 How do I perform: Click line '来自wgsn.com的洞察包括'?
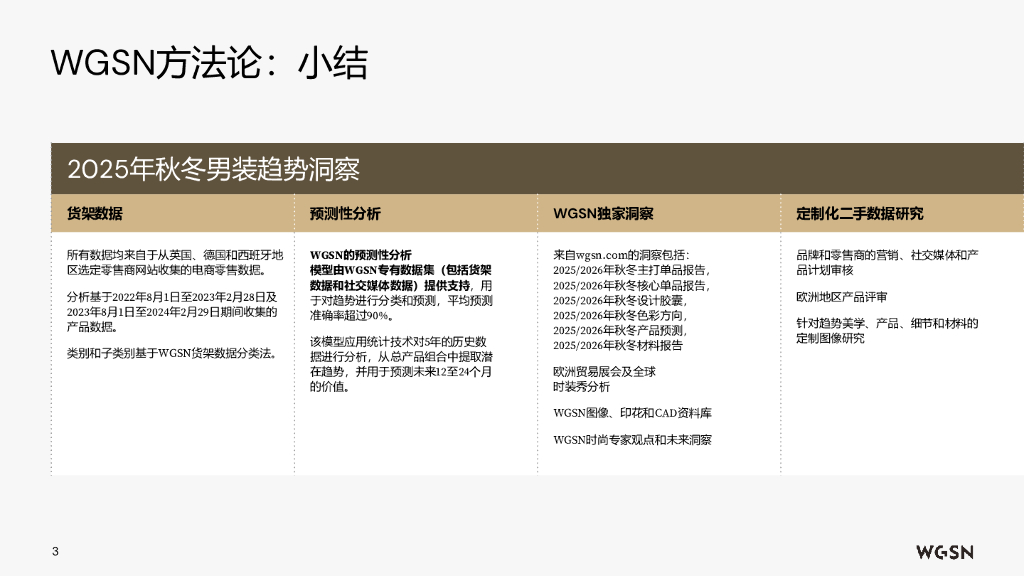tap(621, 255)
